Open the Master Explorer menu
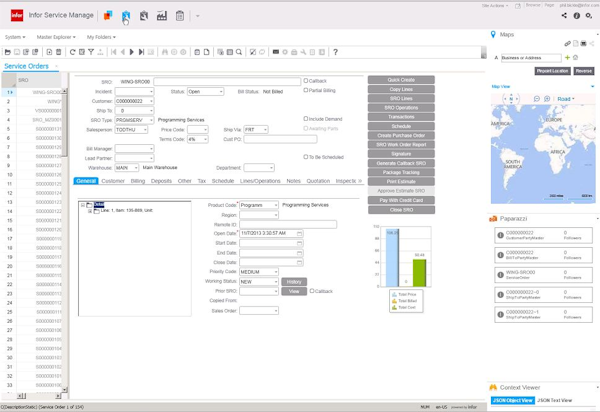Image resolution: width=600 pixels, height=412 pixels. (x=56, y=37)
